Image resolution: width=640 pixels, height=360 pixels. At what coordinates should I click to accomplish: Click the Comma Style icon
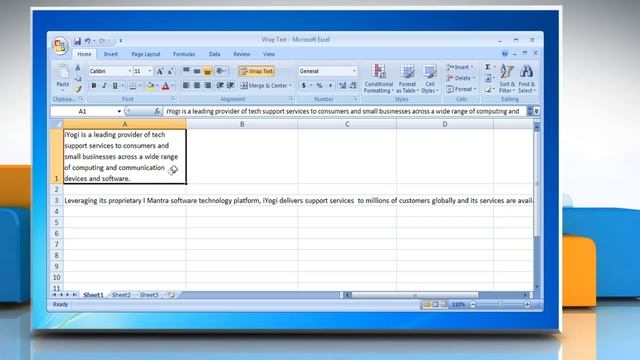[330, 85]
